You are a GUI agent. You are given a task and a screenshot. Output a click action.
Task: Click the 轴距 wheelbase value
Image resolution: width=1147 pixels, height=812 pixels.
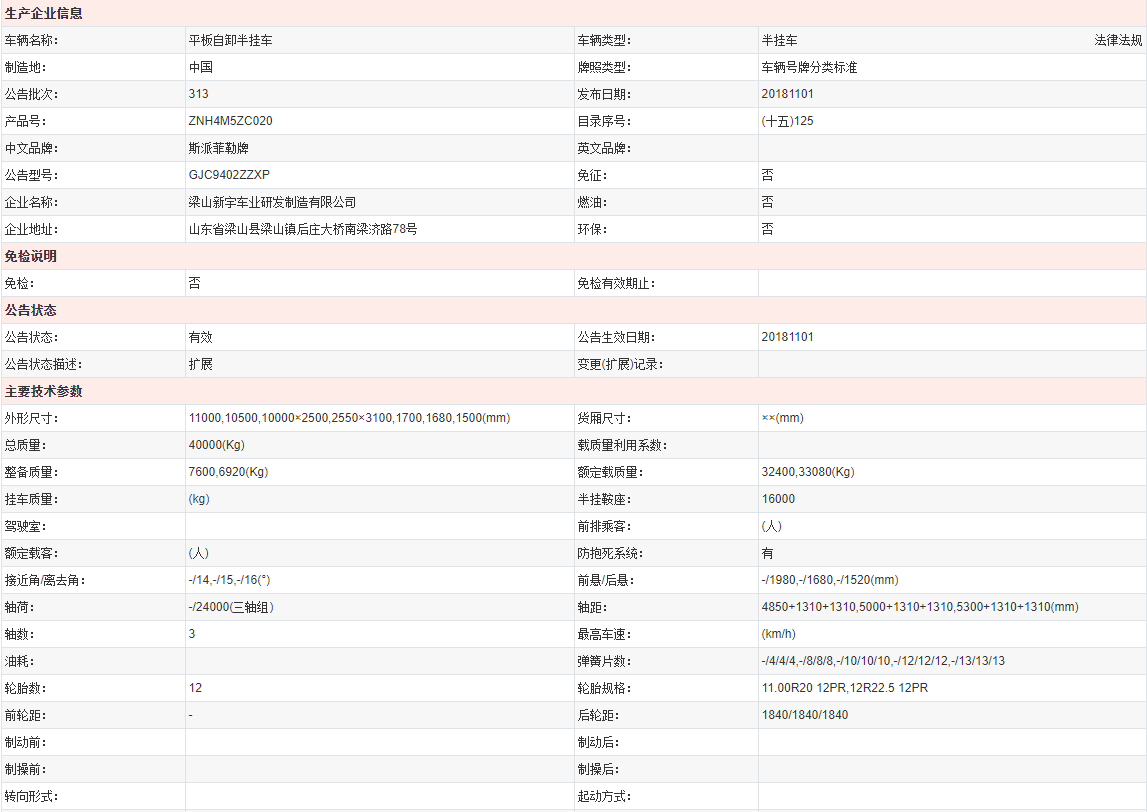point(919,607)
